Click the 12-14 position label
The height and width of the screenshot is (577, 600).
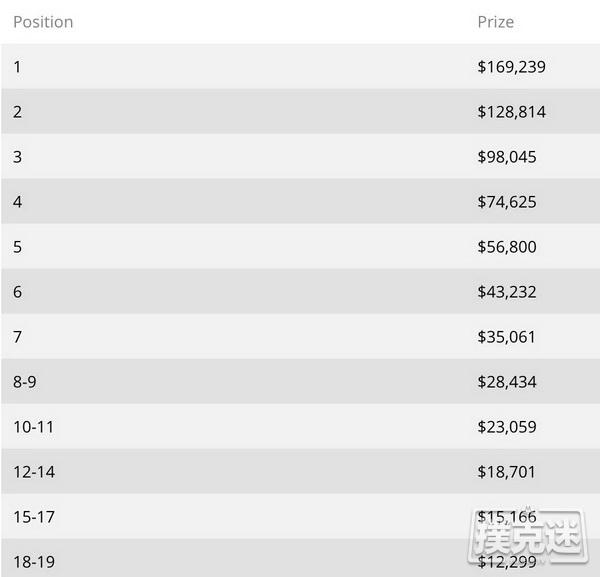coord(34,472)
